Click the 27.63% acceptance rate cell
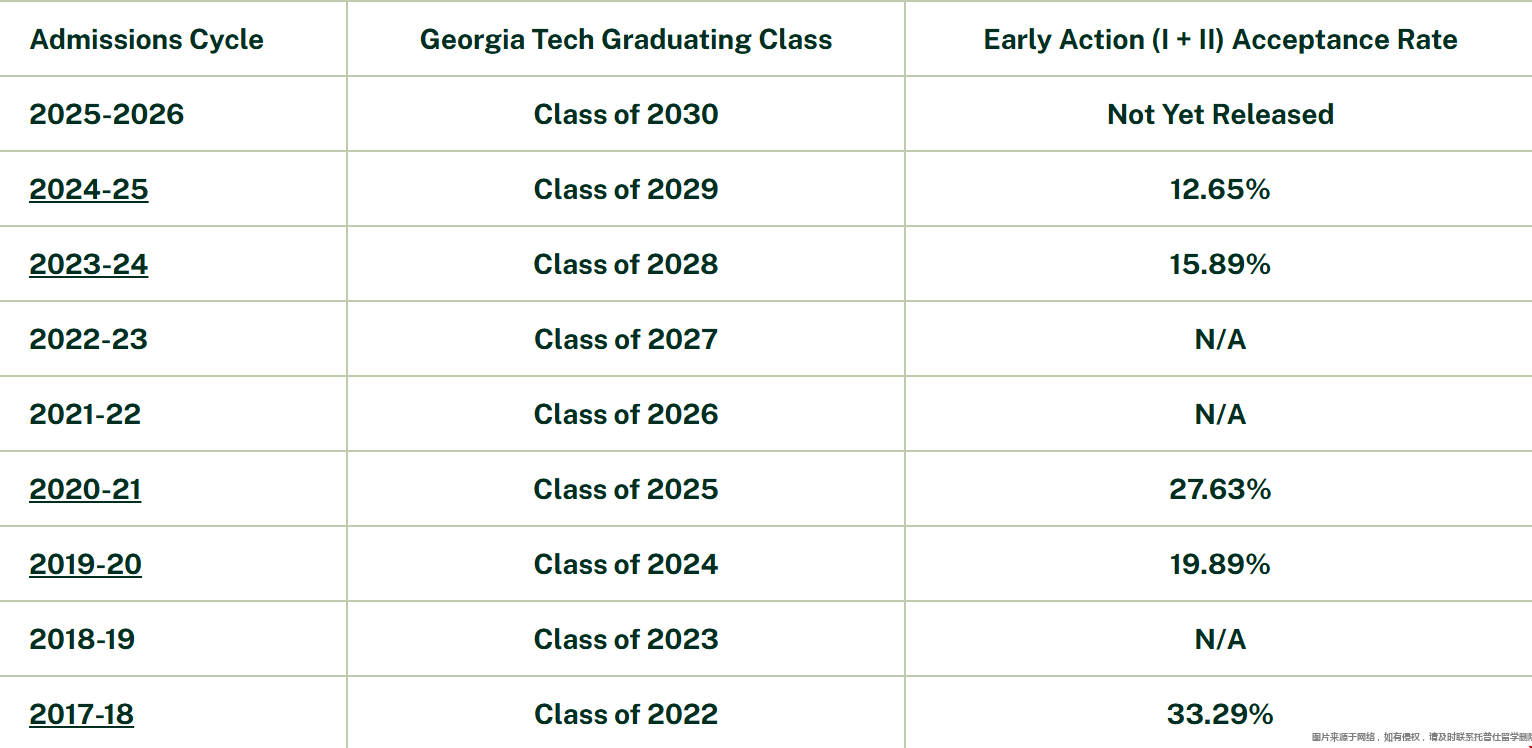Image resolution: width=1532 pixels, height=748 pixels. [x=1220, y=490]
